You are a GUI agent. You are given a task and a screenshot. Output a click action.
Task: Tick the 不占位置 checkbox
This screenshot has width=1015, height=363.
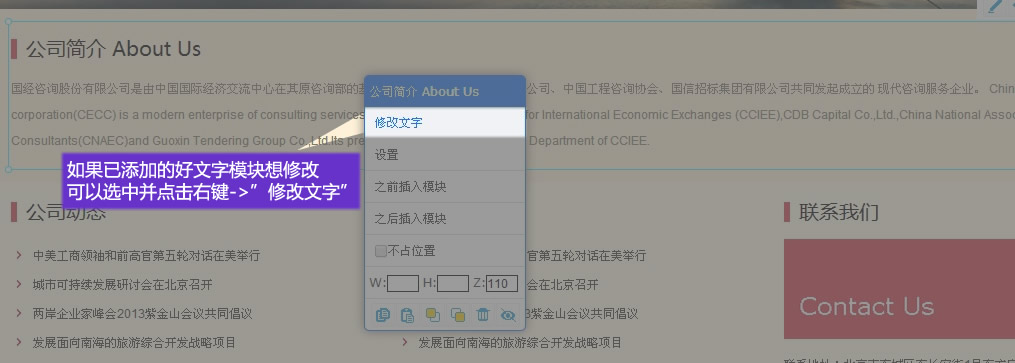click(x=381, y=250)
